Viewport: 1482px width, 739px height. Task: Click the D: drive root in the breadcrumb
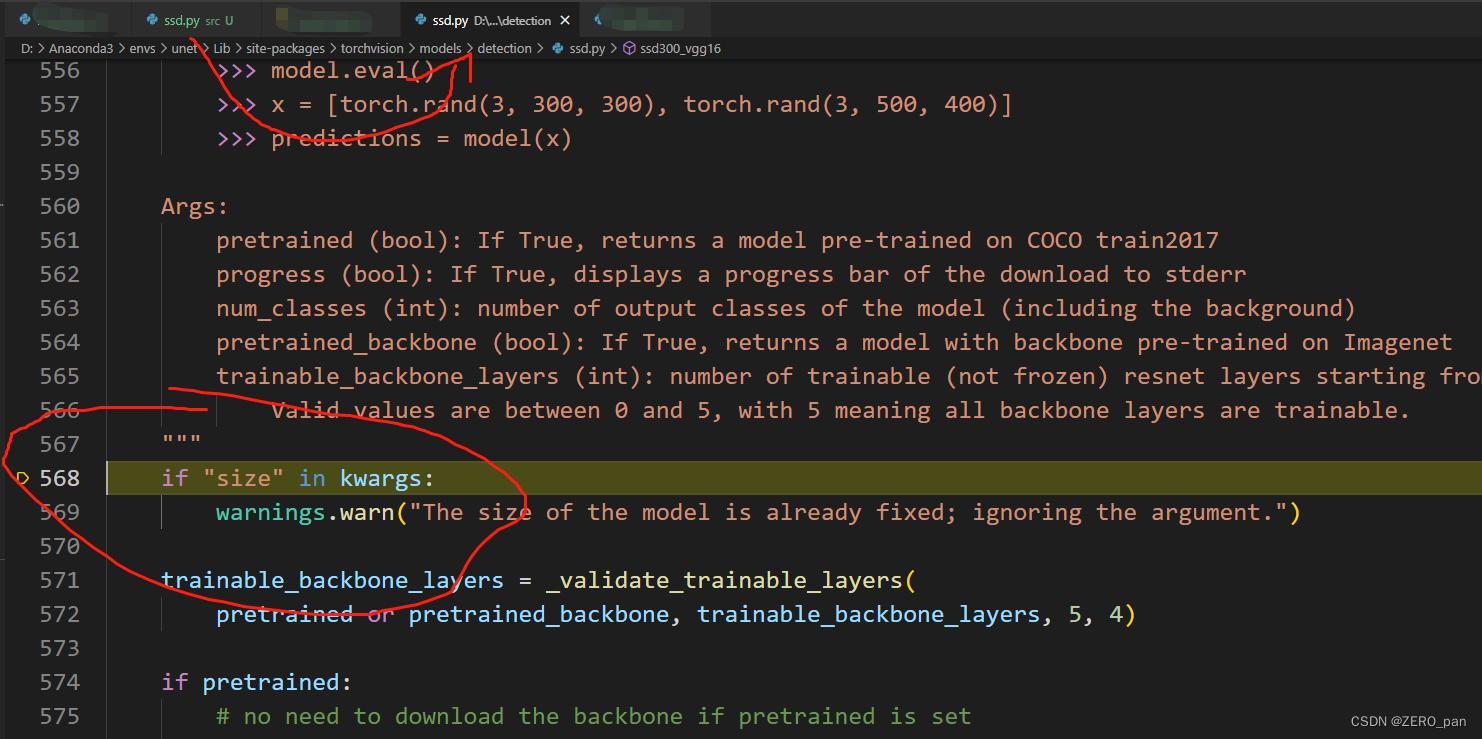pos(25,48)
